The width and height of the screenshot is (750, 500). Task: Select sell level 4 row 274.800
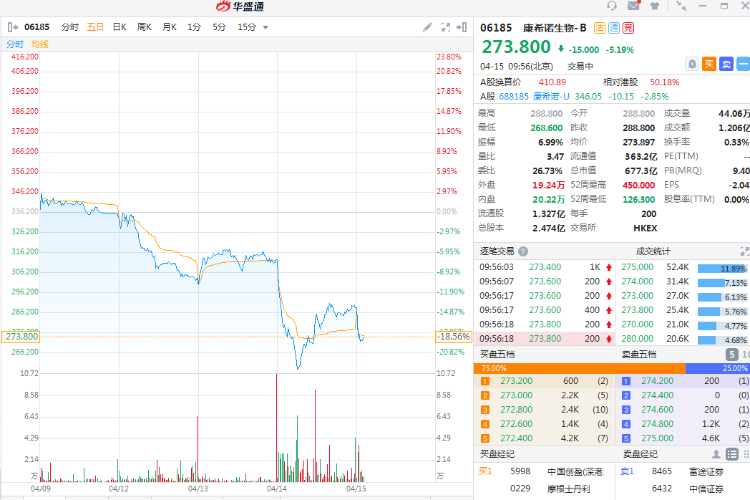[684, 424]
